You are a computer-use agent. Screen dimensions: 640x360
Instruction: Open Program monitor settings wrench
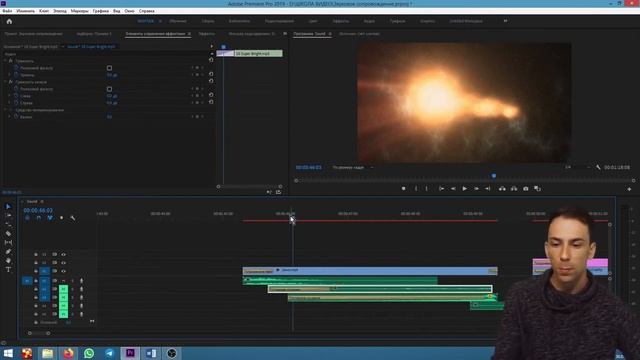tap(598, 167)
